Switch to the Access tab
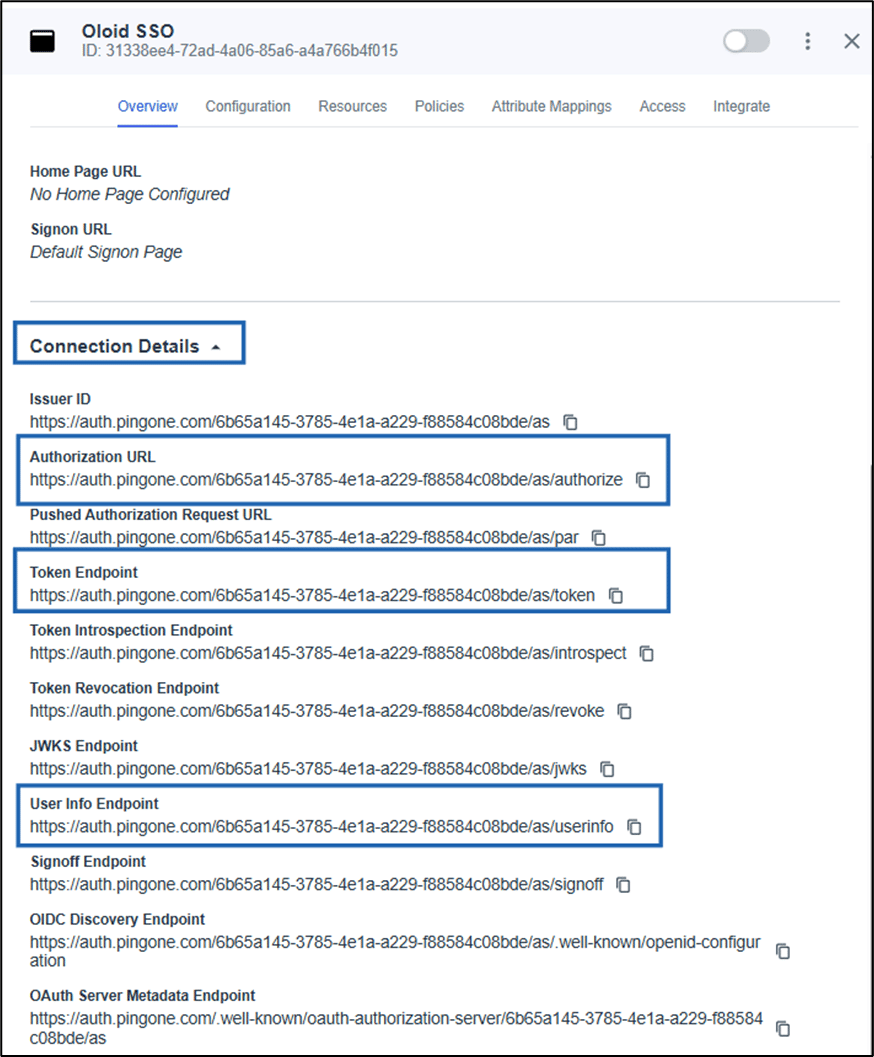The image size is (874, 1057). 662,107
